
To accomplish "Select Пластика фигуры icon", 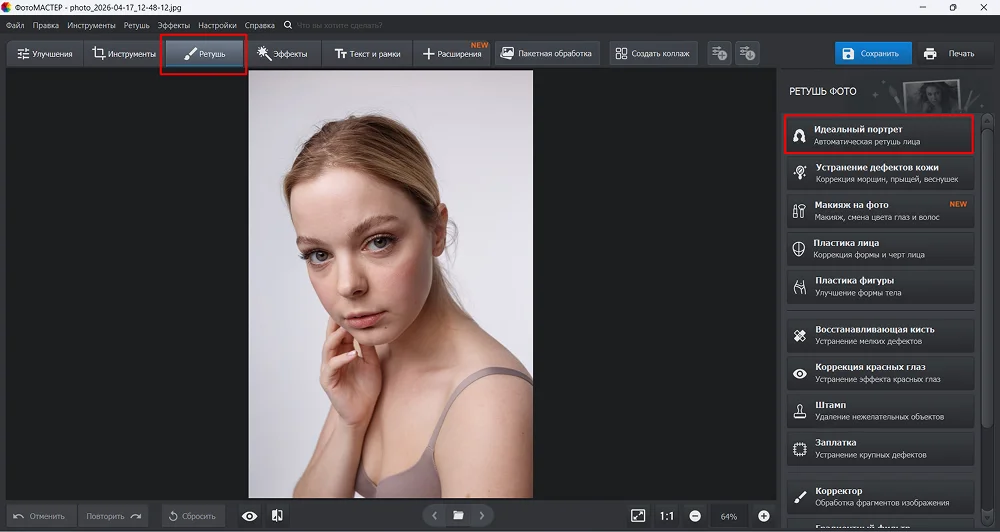I will pos(799,286).
